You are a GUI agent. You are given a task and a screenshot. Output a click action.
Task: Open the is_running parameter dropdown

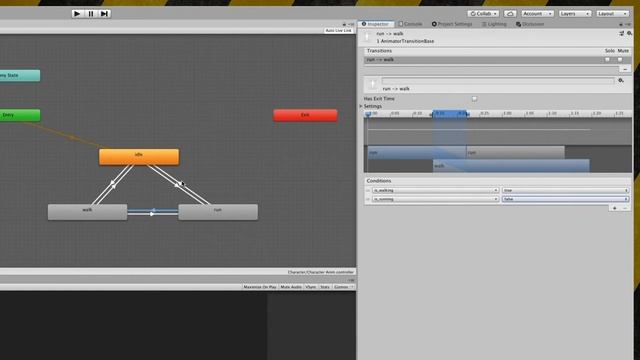point(435,199)
